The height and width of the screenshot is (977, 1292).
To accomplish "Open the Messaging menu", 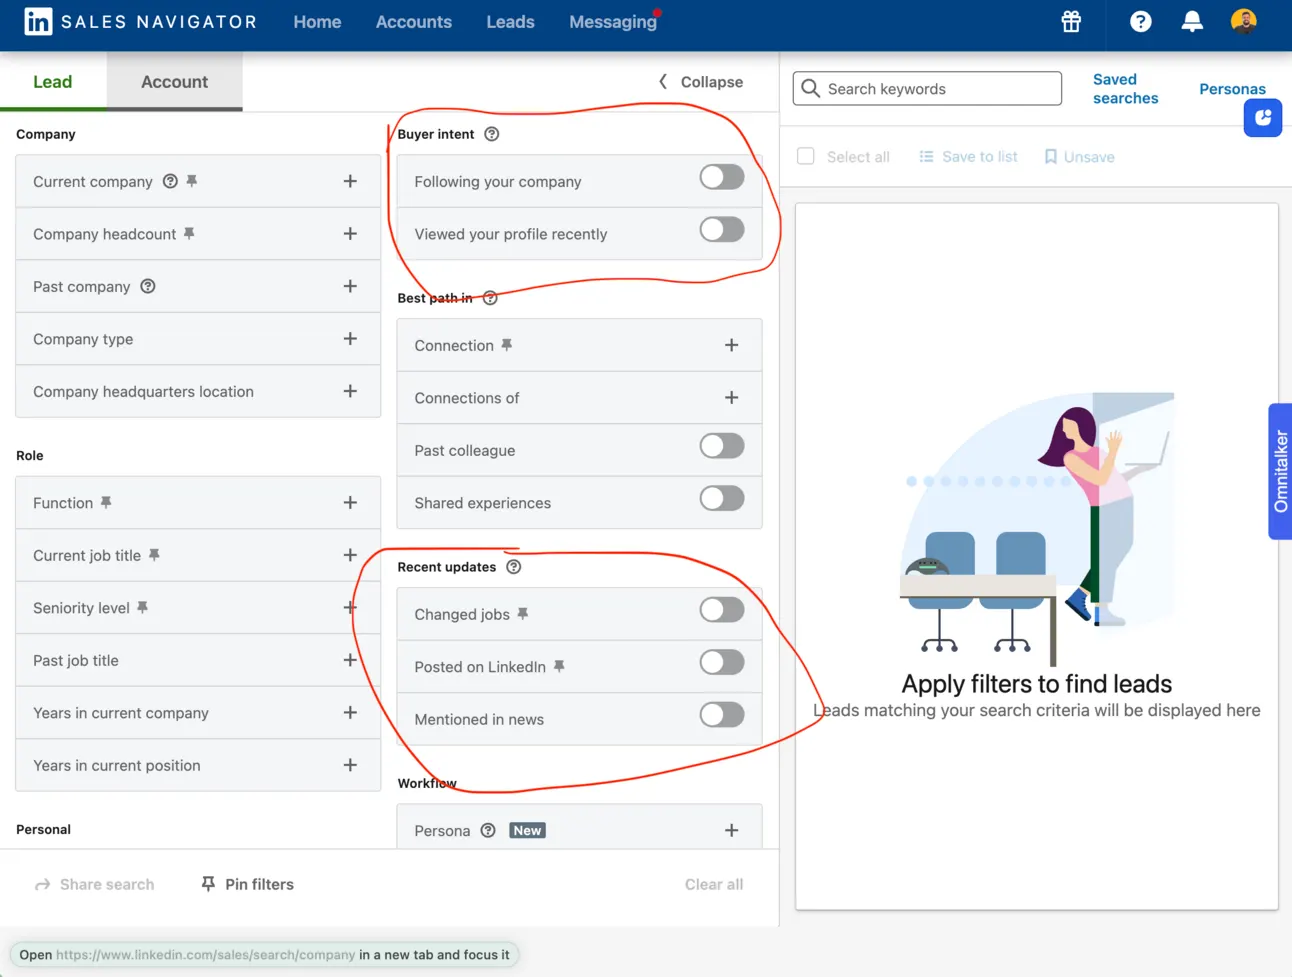I will pos(613,21).
